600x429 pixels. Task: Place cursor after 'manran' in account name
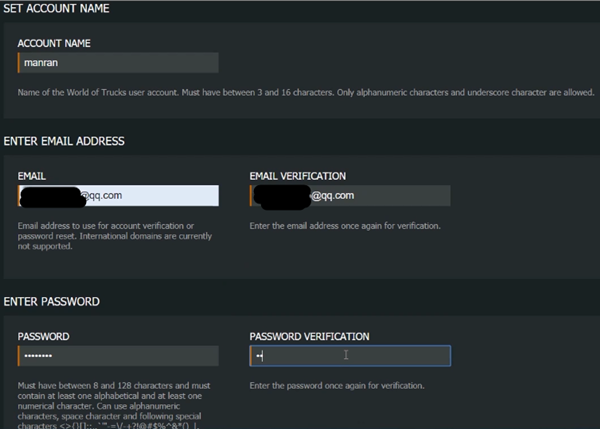point(57,62)
